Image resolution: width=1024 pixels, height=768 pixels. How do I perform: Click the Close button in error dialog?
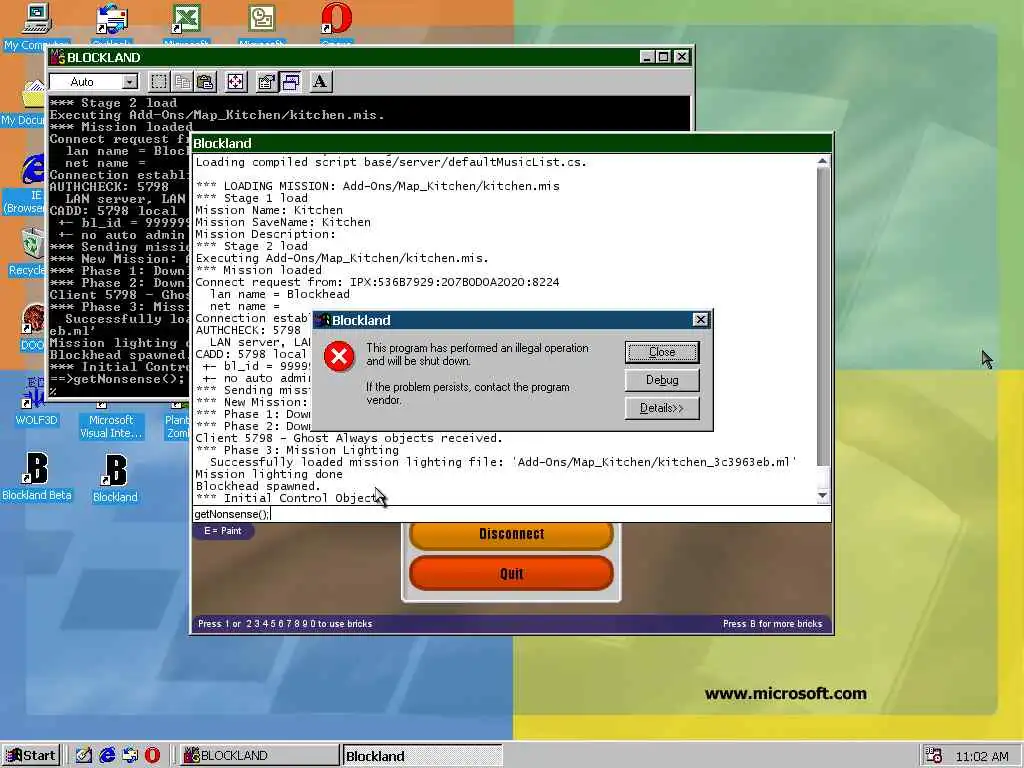662,352
